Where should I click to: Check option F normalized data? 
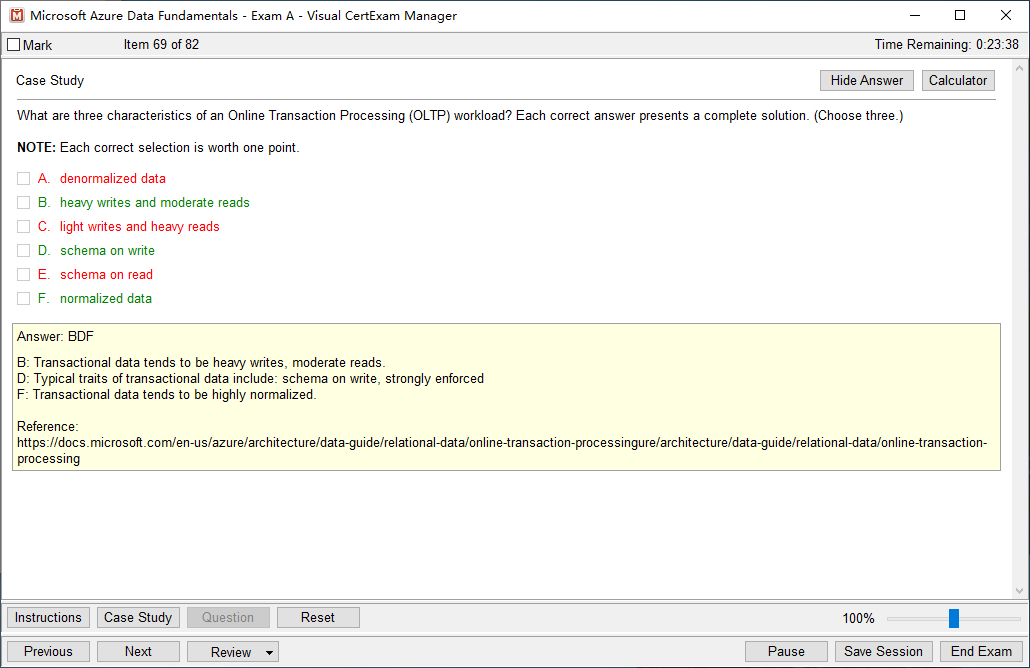click(24, 299)
